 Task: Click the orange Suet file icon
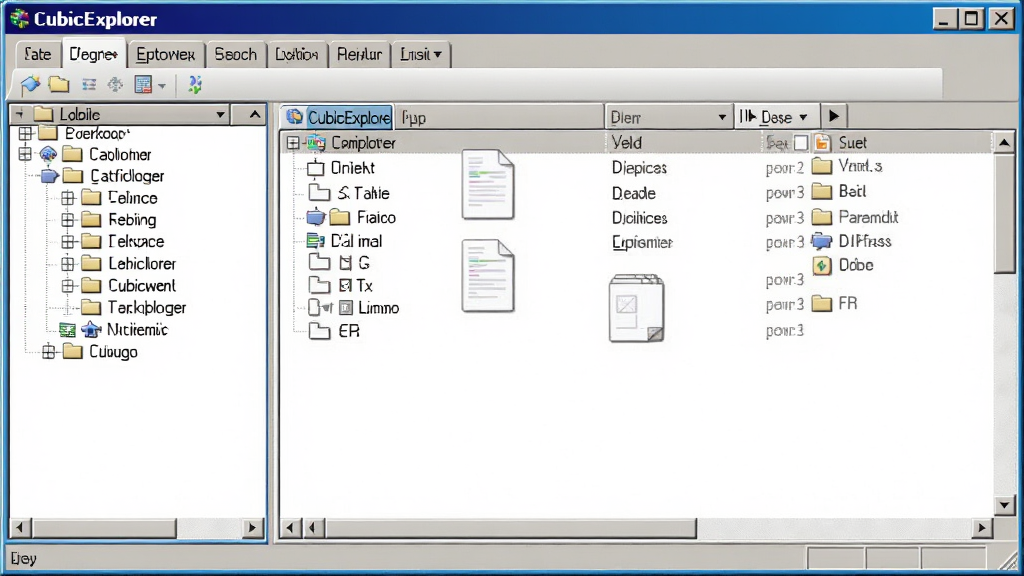tap(822, 142)
